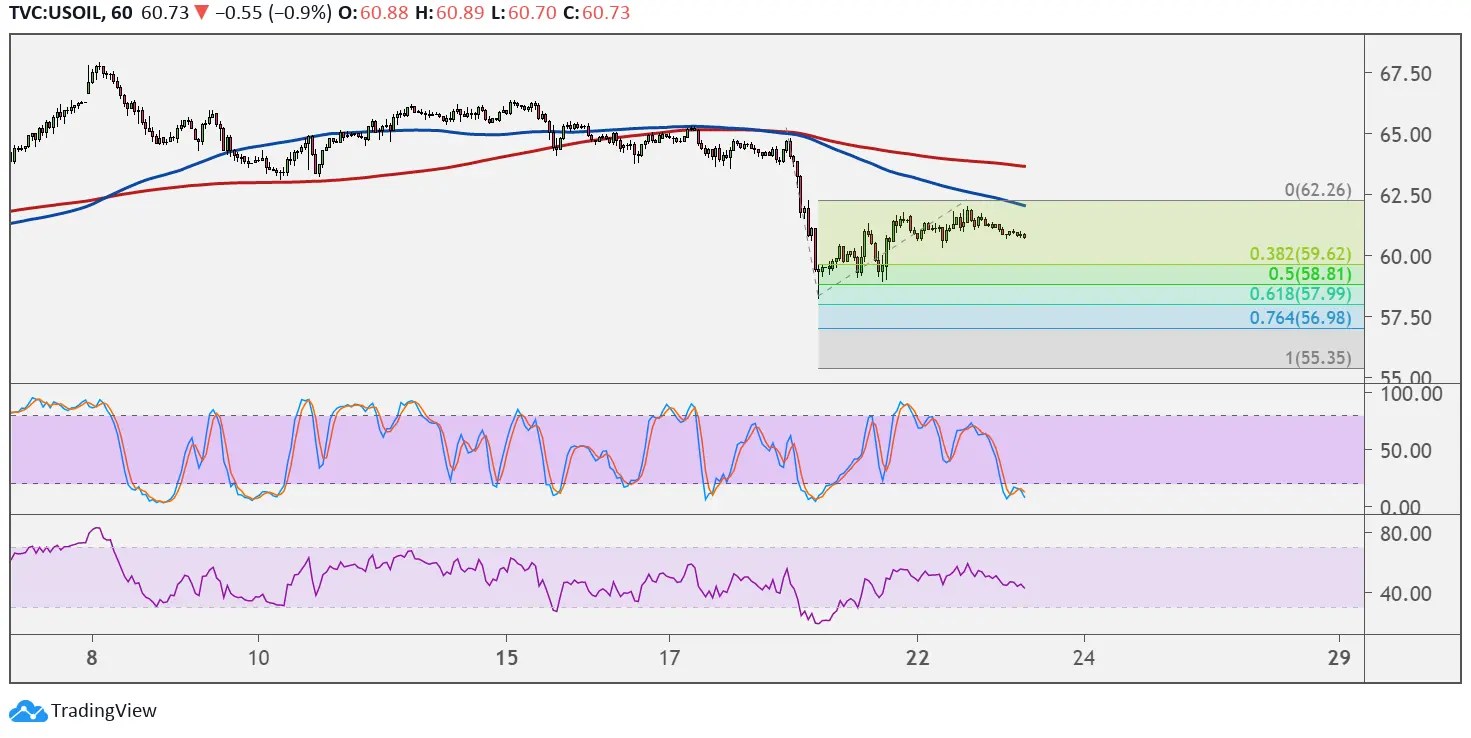
Task: Click the 0.5(58.81) Fibonacci level
Action: tap(1308, 272)
